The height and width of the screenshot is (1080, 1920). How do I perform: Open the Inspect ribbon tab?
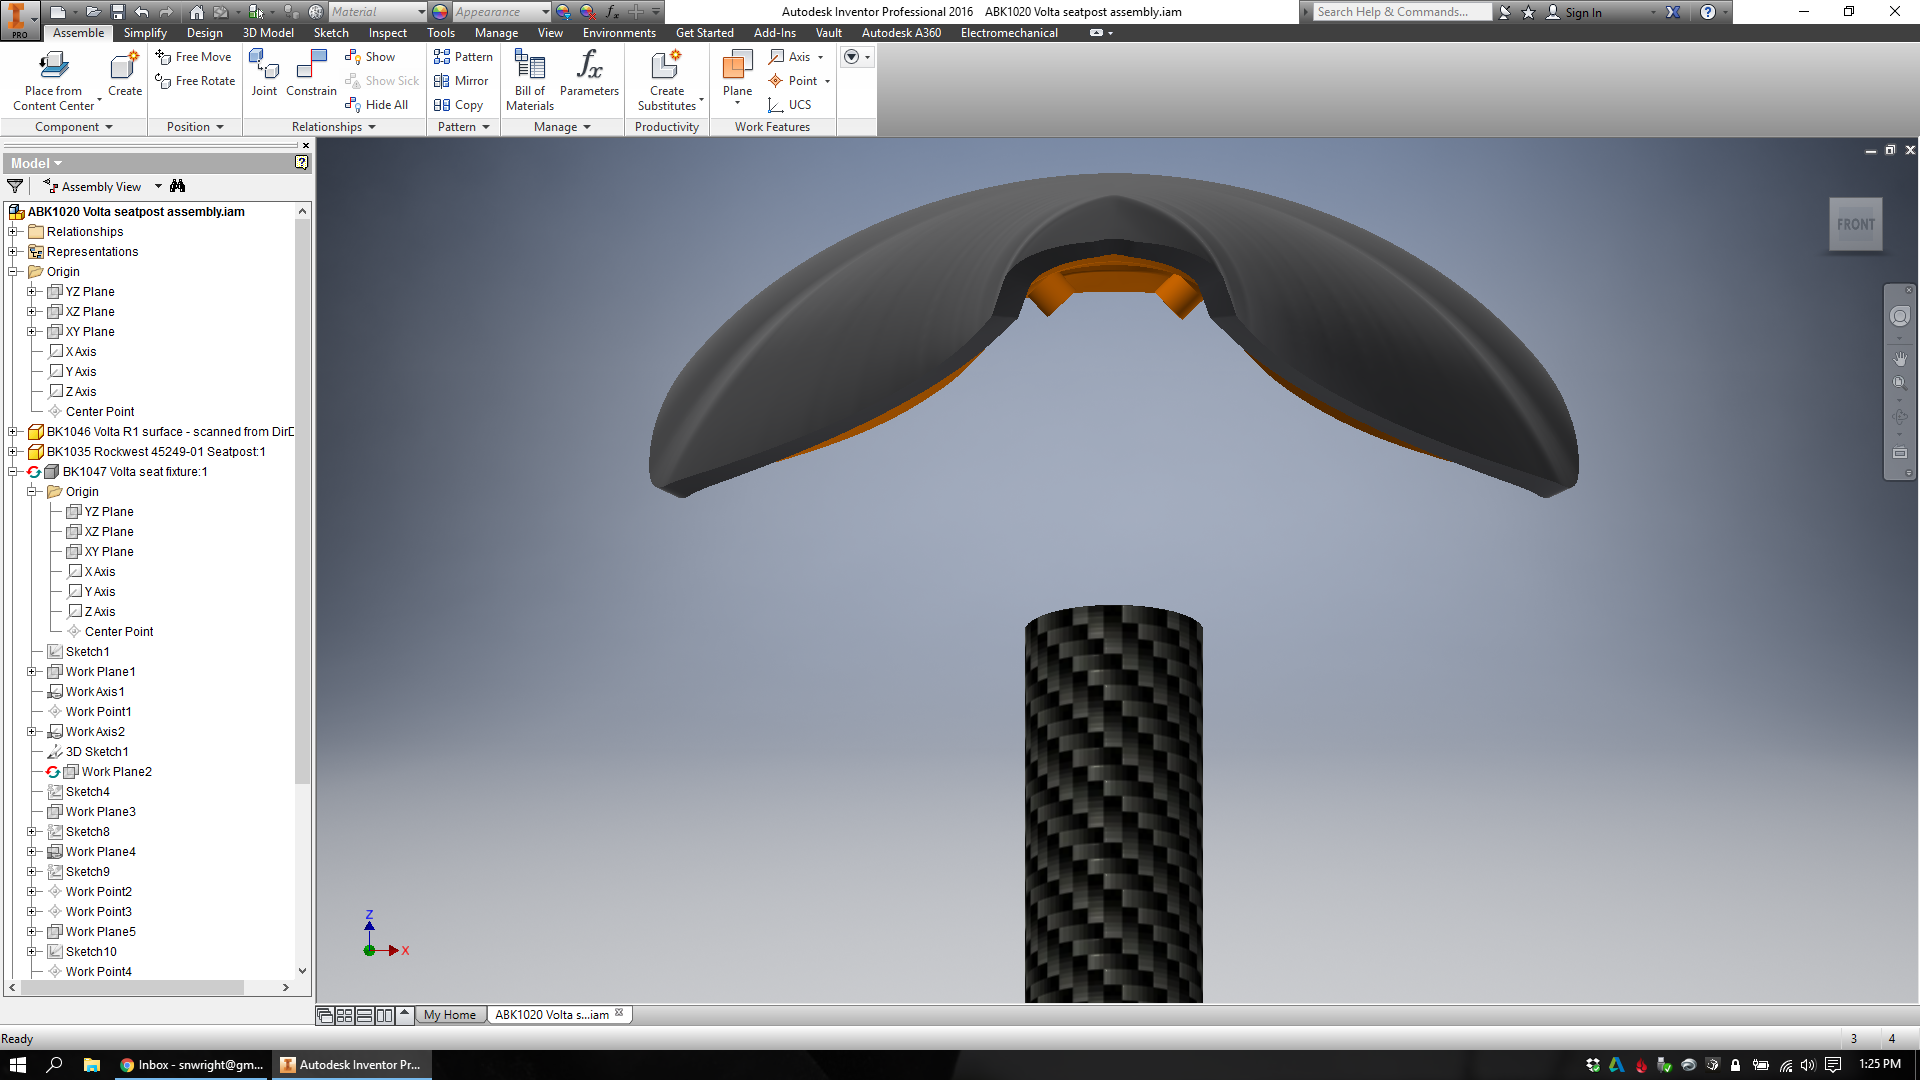(x=388, y=33)
